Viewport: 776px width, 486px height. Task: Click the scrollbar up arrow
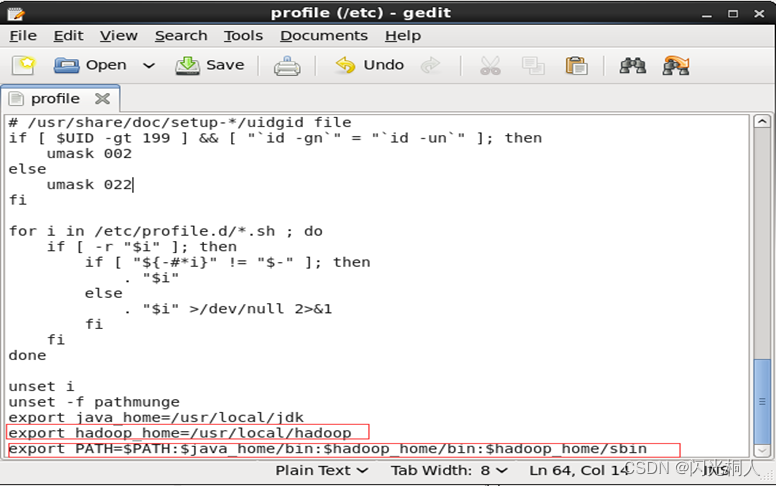(762, 121)
